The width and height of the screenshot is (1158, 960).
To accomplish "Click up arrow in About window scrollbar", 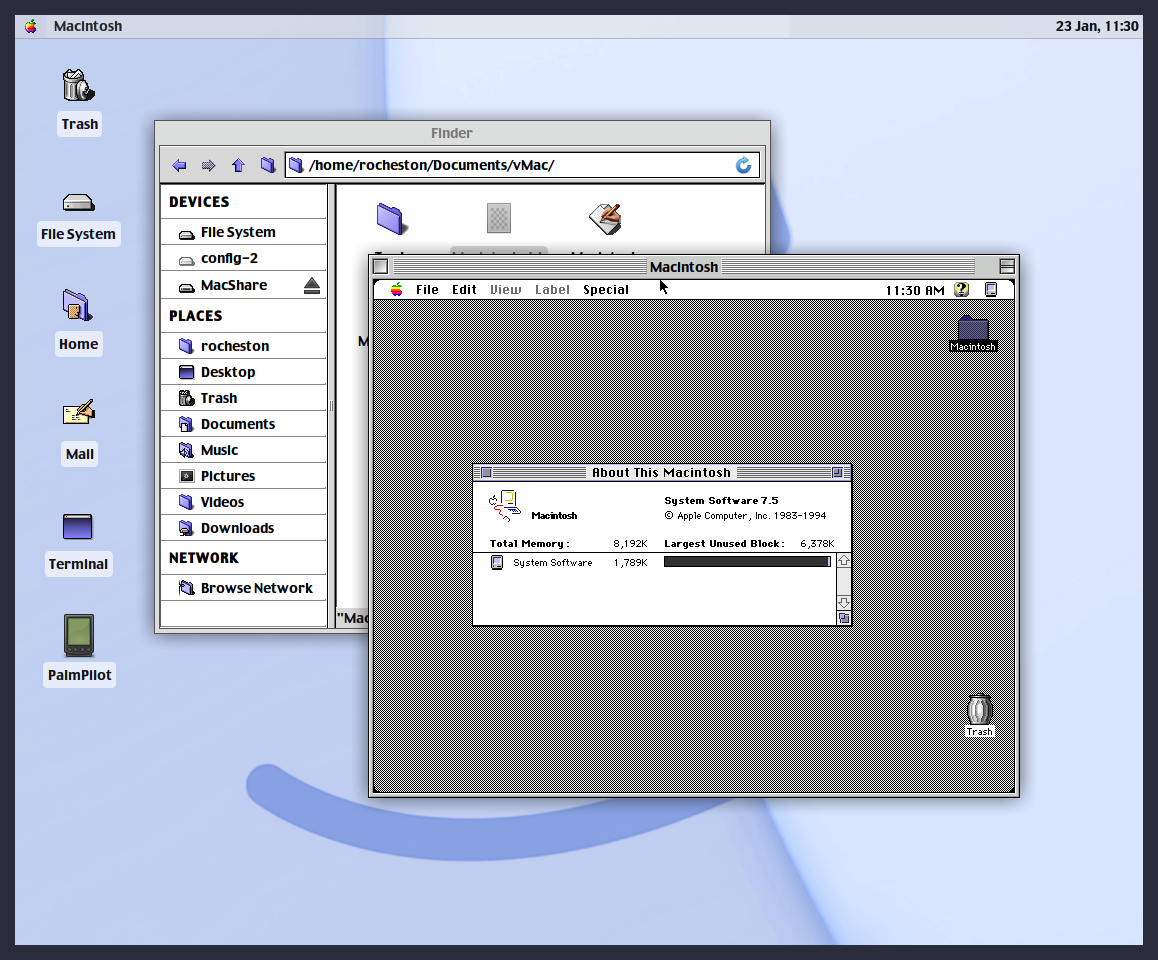I will point(843,561).
